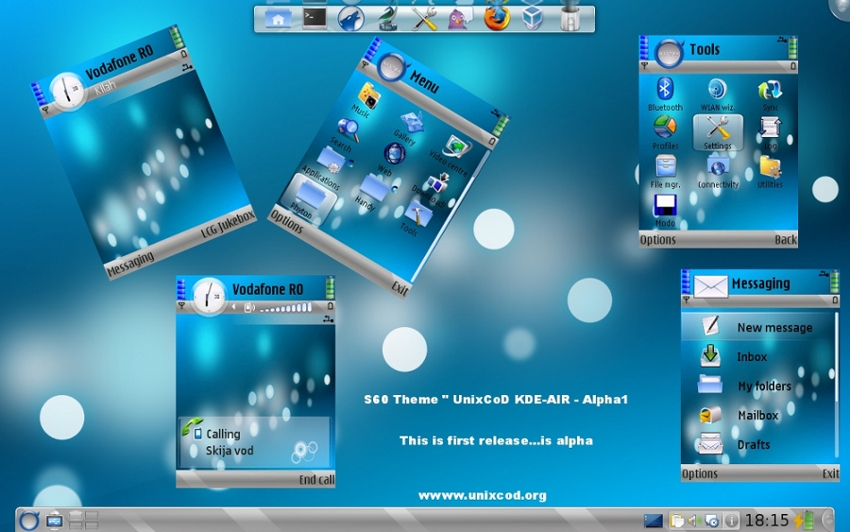850x532 pixels.
Task: Launch the Pidgin purple bird icon
Action: tap(460, 20)
